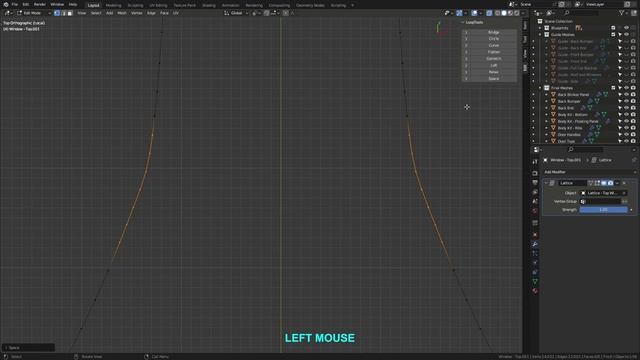Open the View Layer properties tab
Image resolution: width=640 pixels, height=360 pixels.
(535, 192)
